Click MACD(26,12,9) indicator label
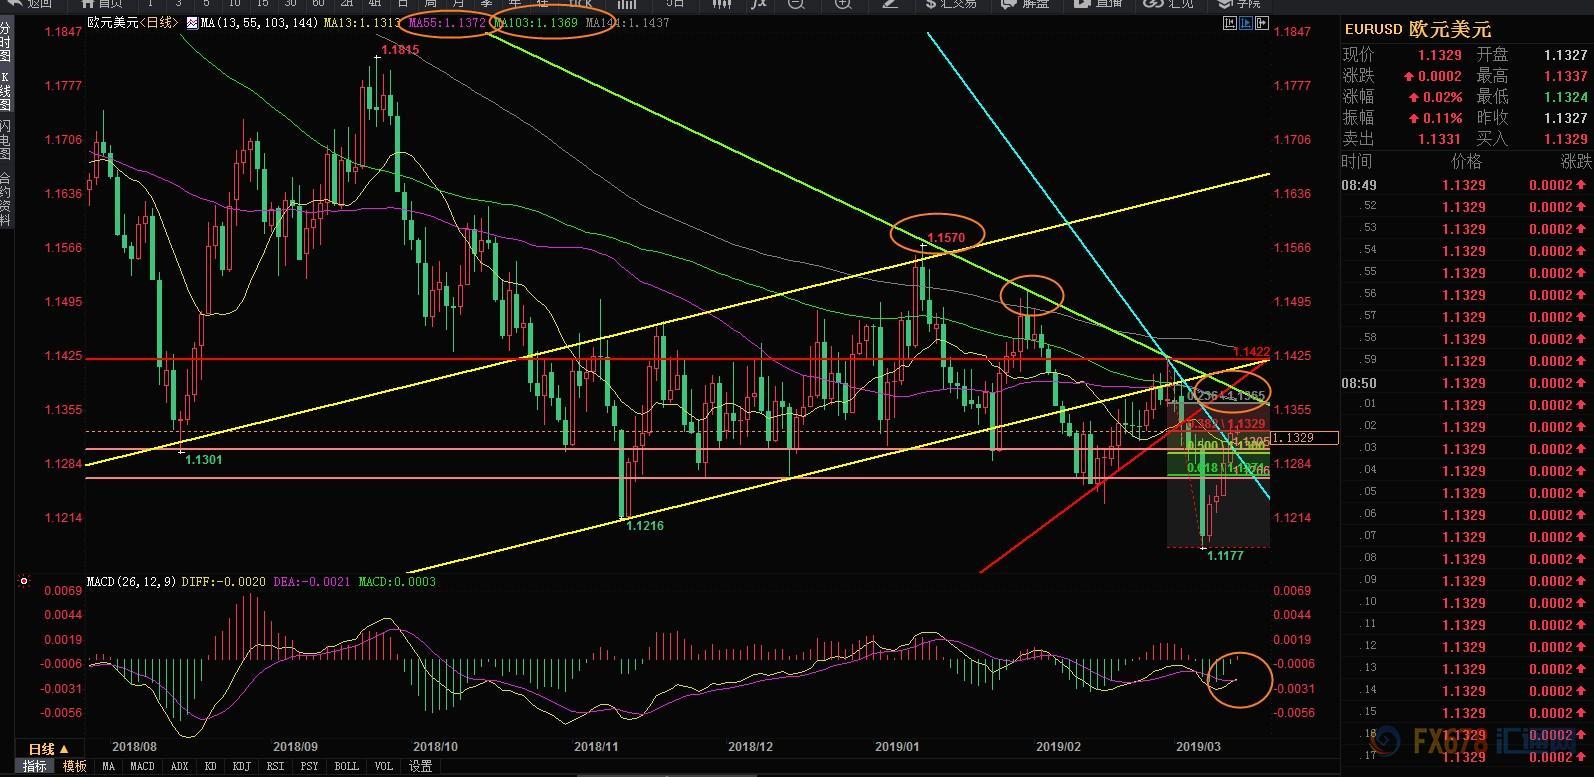This screenshot has height=777, width=1594. tap(132, 581)
